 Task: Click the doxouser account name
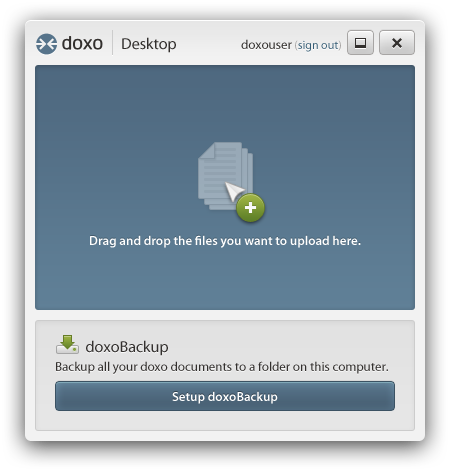click(x=266, y=45)
